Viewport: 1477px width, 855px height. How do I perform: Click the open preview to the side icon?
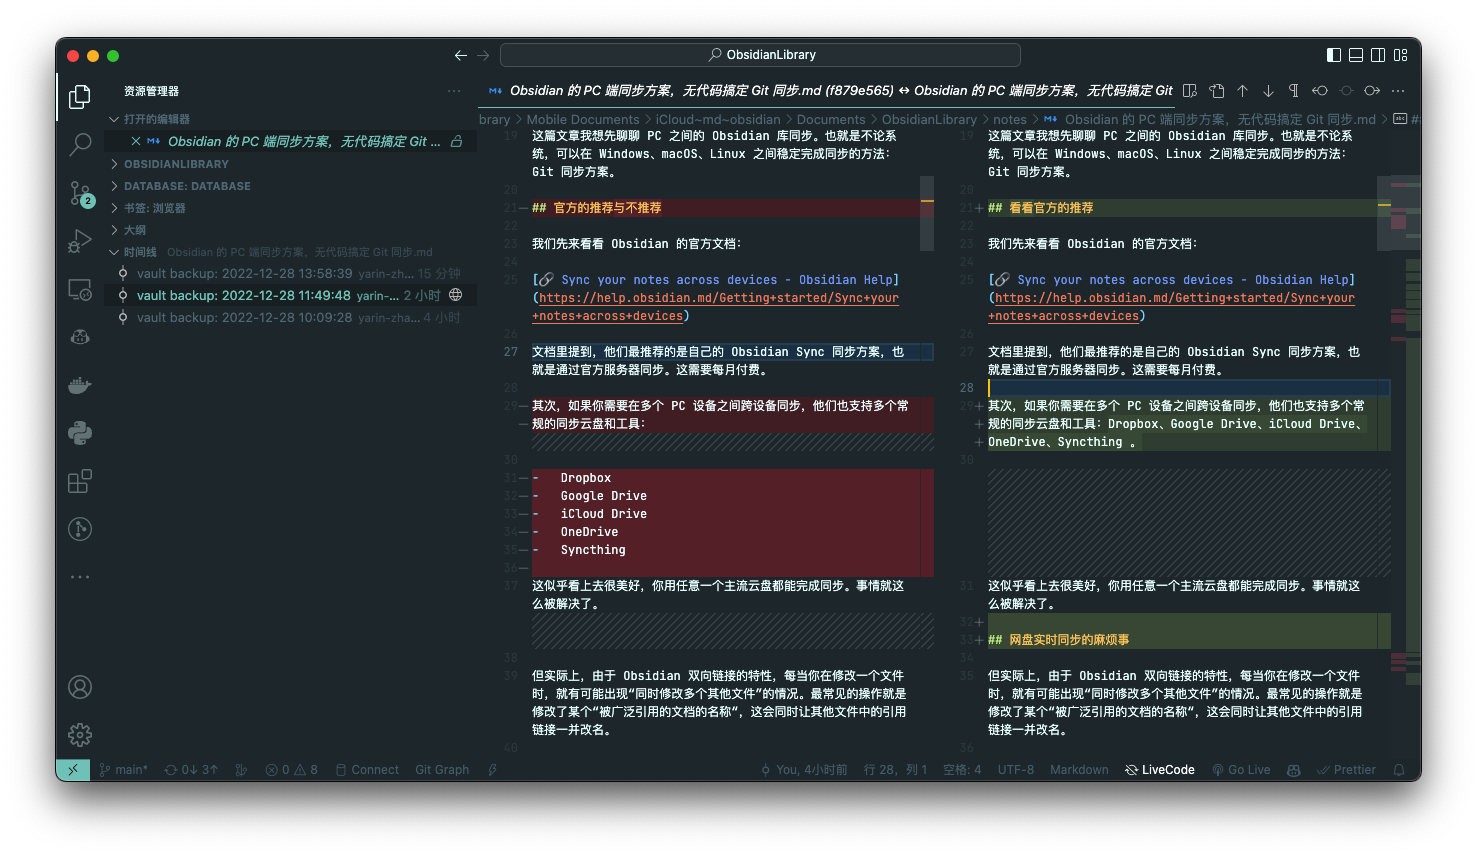coord(1190,90)
